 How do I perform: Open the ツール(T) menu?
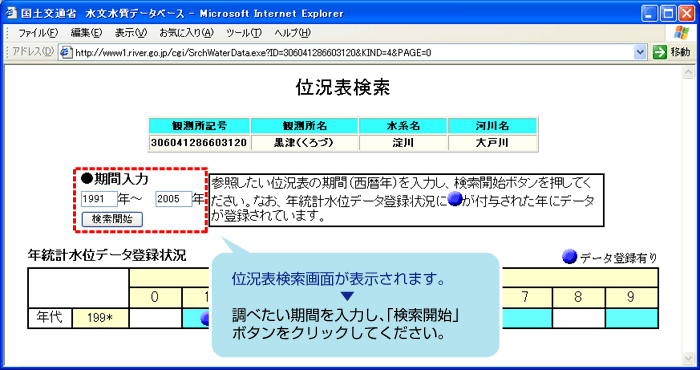tap(244, 33)
